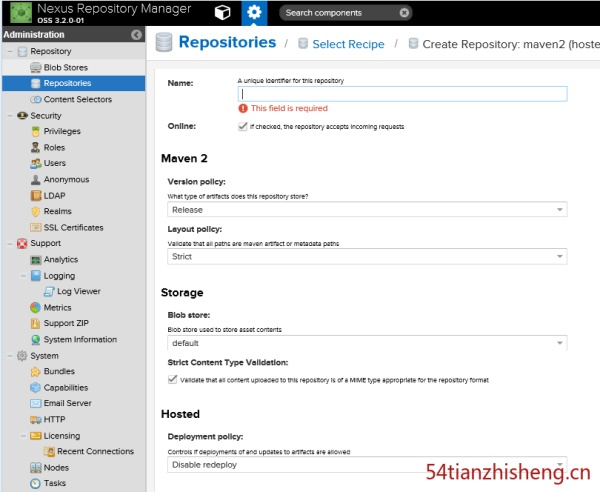Viewport: 600px width, 492px height.
Task: Open System Information
Action: click(x=73, y=340)
